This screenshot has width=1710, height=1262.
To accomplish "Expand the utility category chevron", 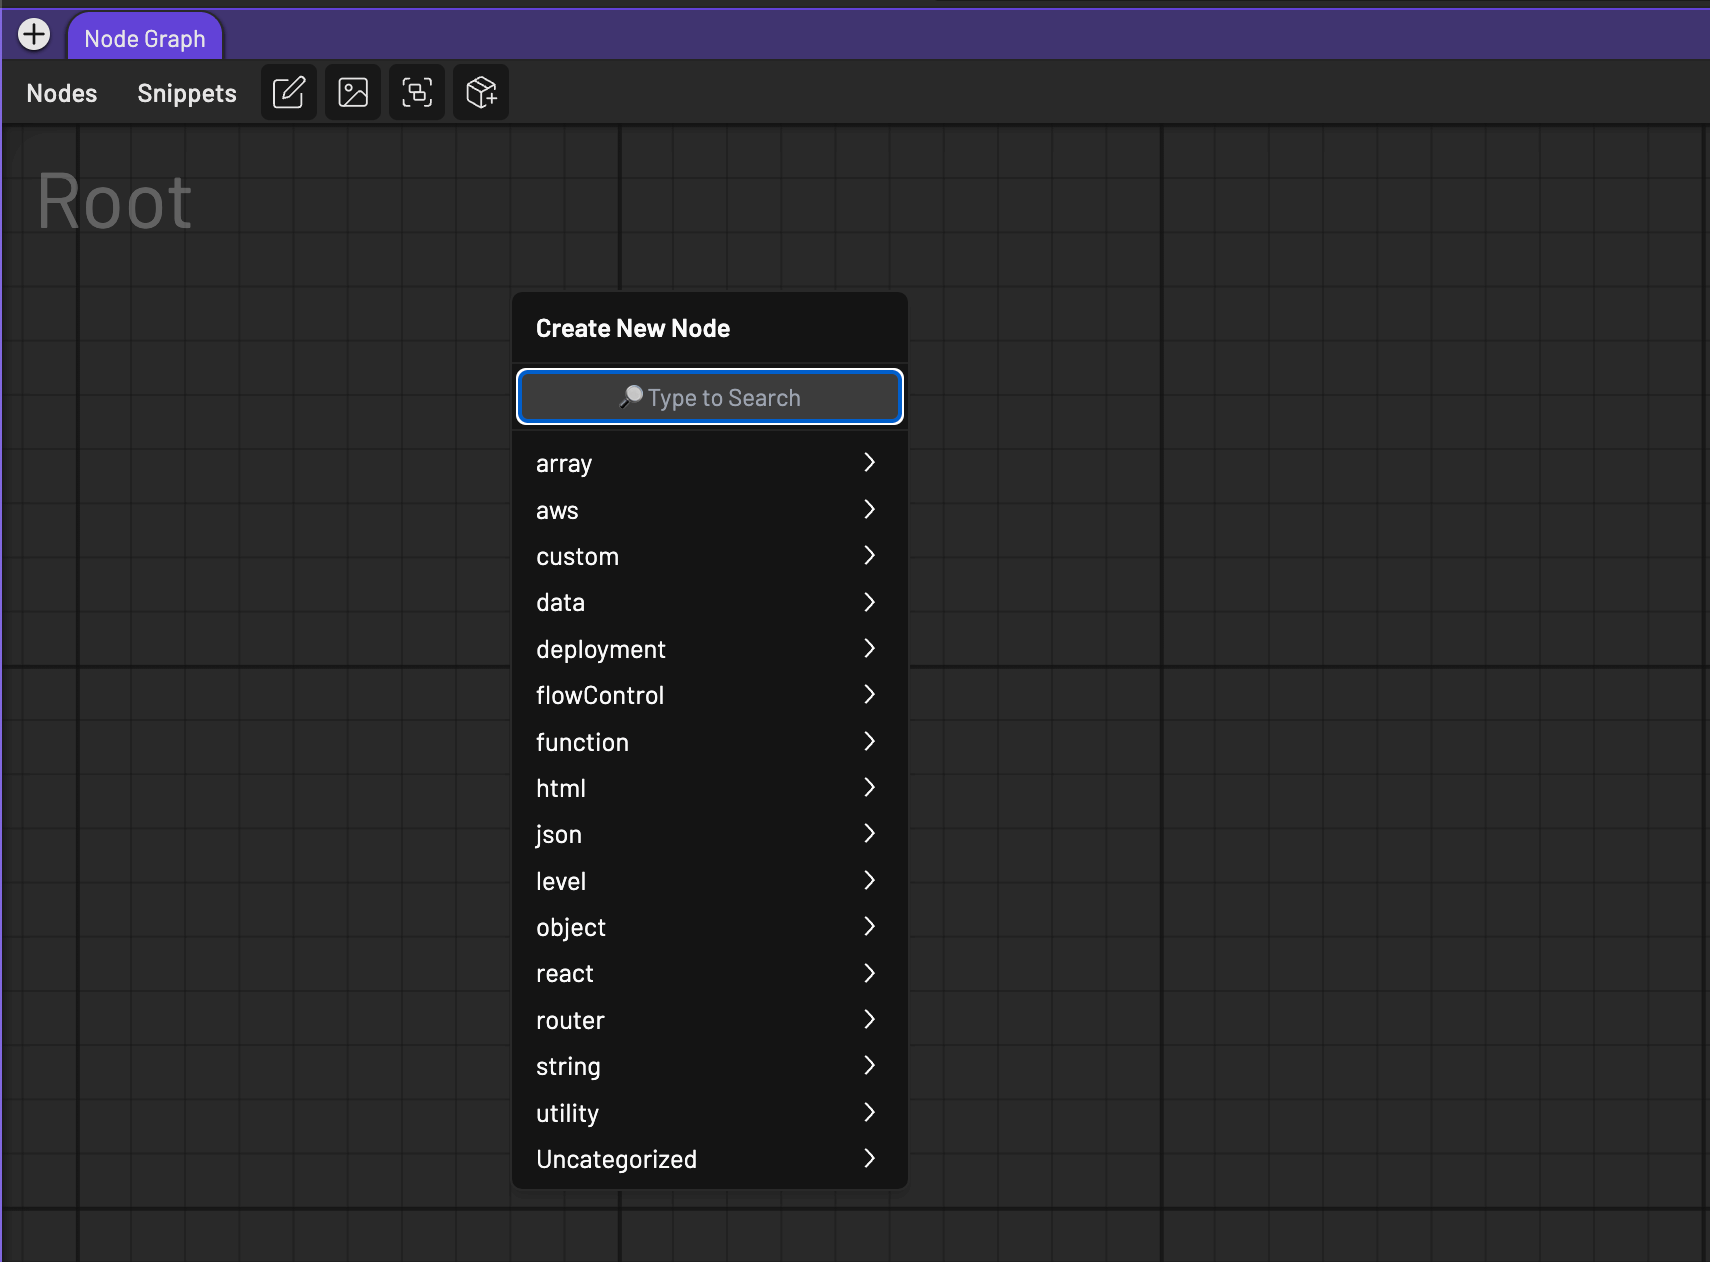I will pyautogui.click(x=869, y=1113).
